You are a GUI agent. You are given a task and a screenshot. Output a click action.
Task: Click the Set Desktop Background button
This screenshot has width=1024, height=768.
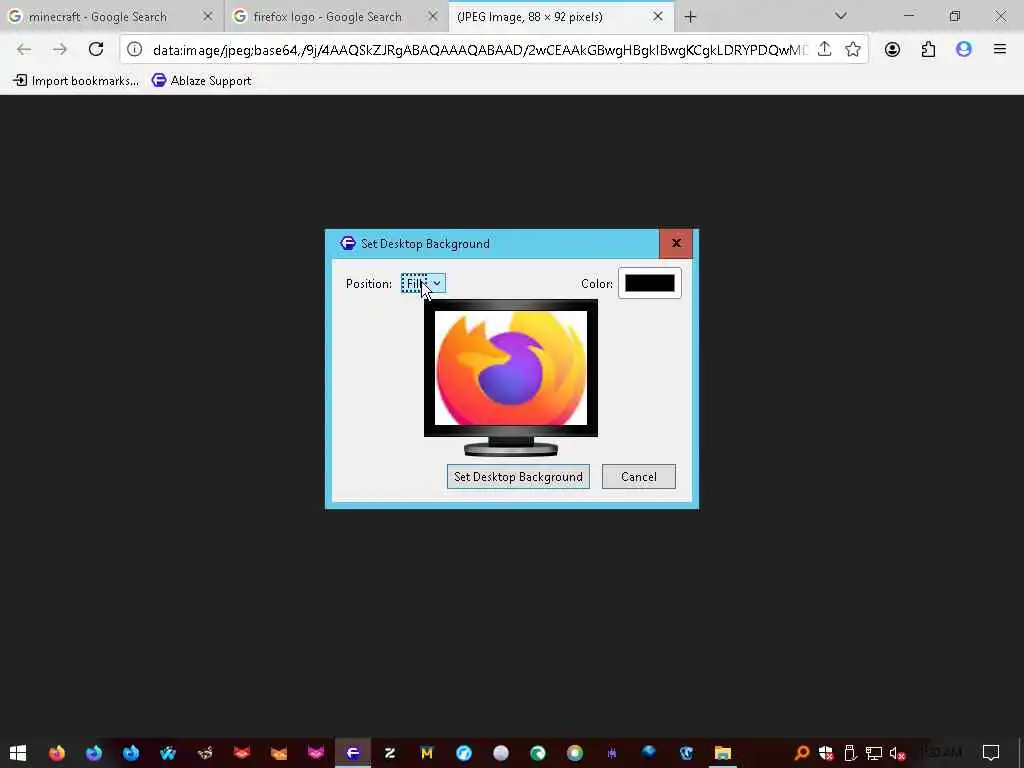click(x=518, y=477)
